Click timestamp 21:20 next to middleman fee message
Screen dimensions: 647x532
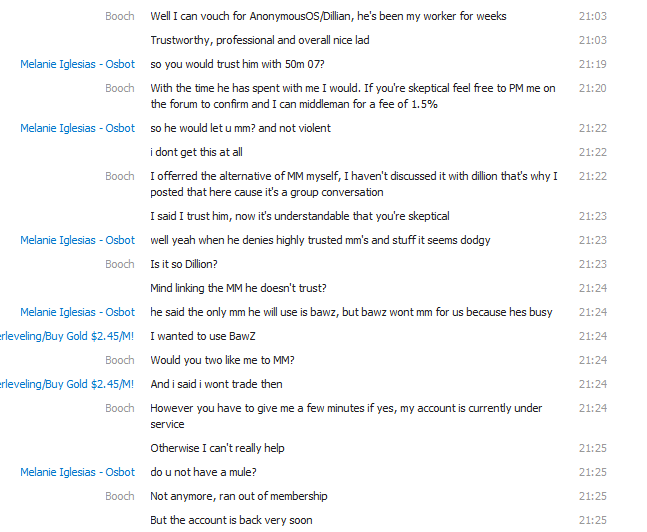pos(593,88)
